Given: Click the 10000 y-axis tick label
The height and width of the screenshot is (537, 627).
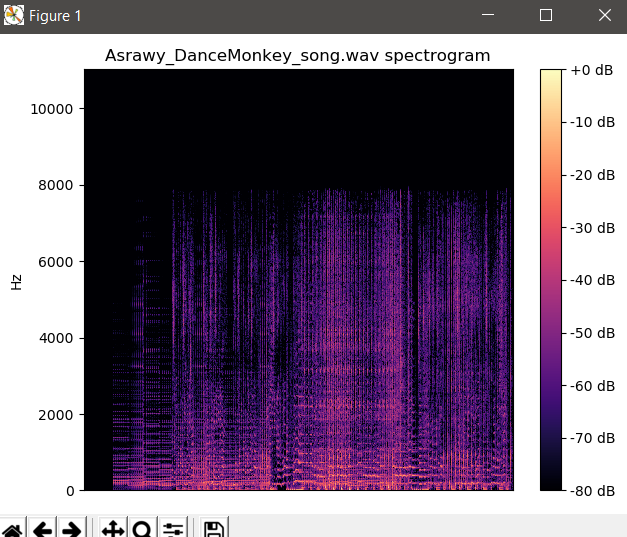Looking at the screenshot, I should pyautogui.click(x=52, y=109).
